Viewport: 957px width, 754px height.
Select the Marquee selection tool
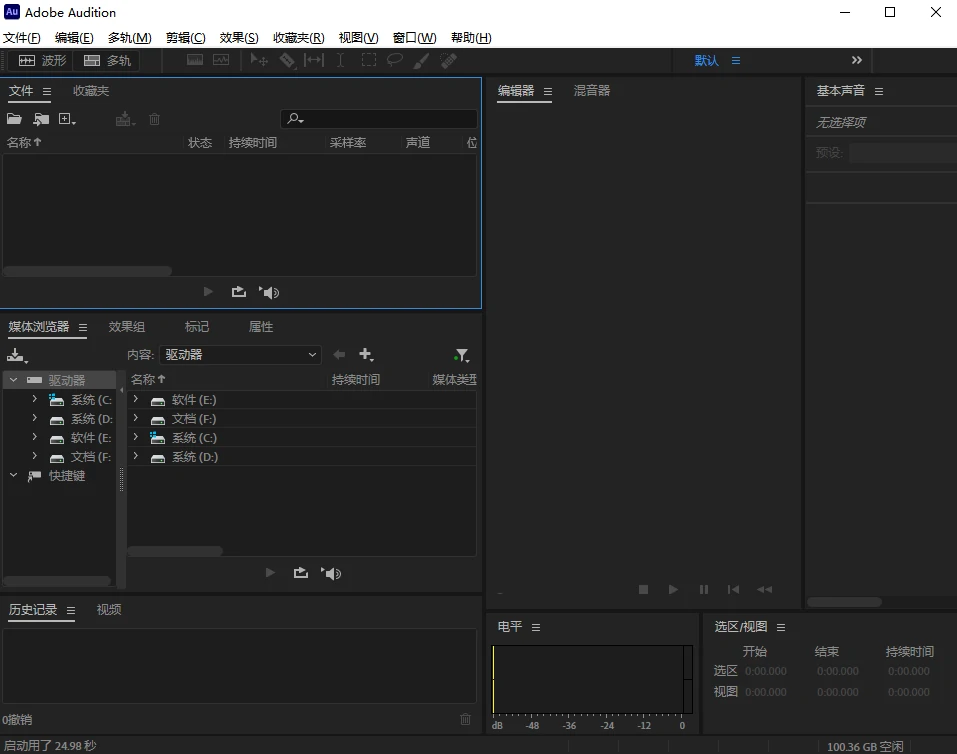(368, 61)
